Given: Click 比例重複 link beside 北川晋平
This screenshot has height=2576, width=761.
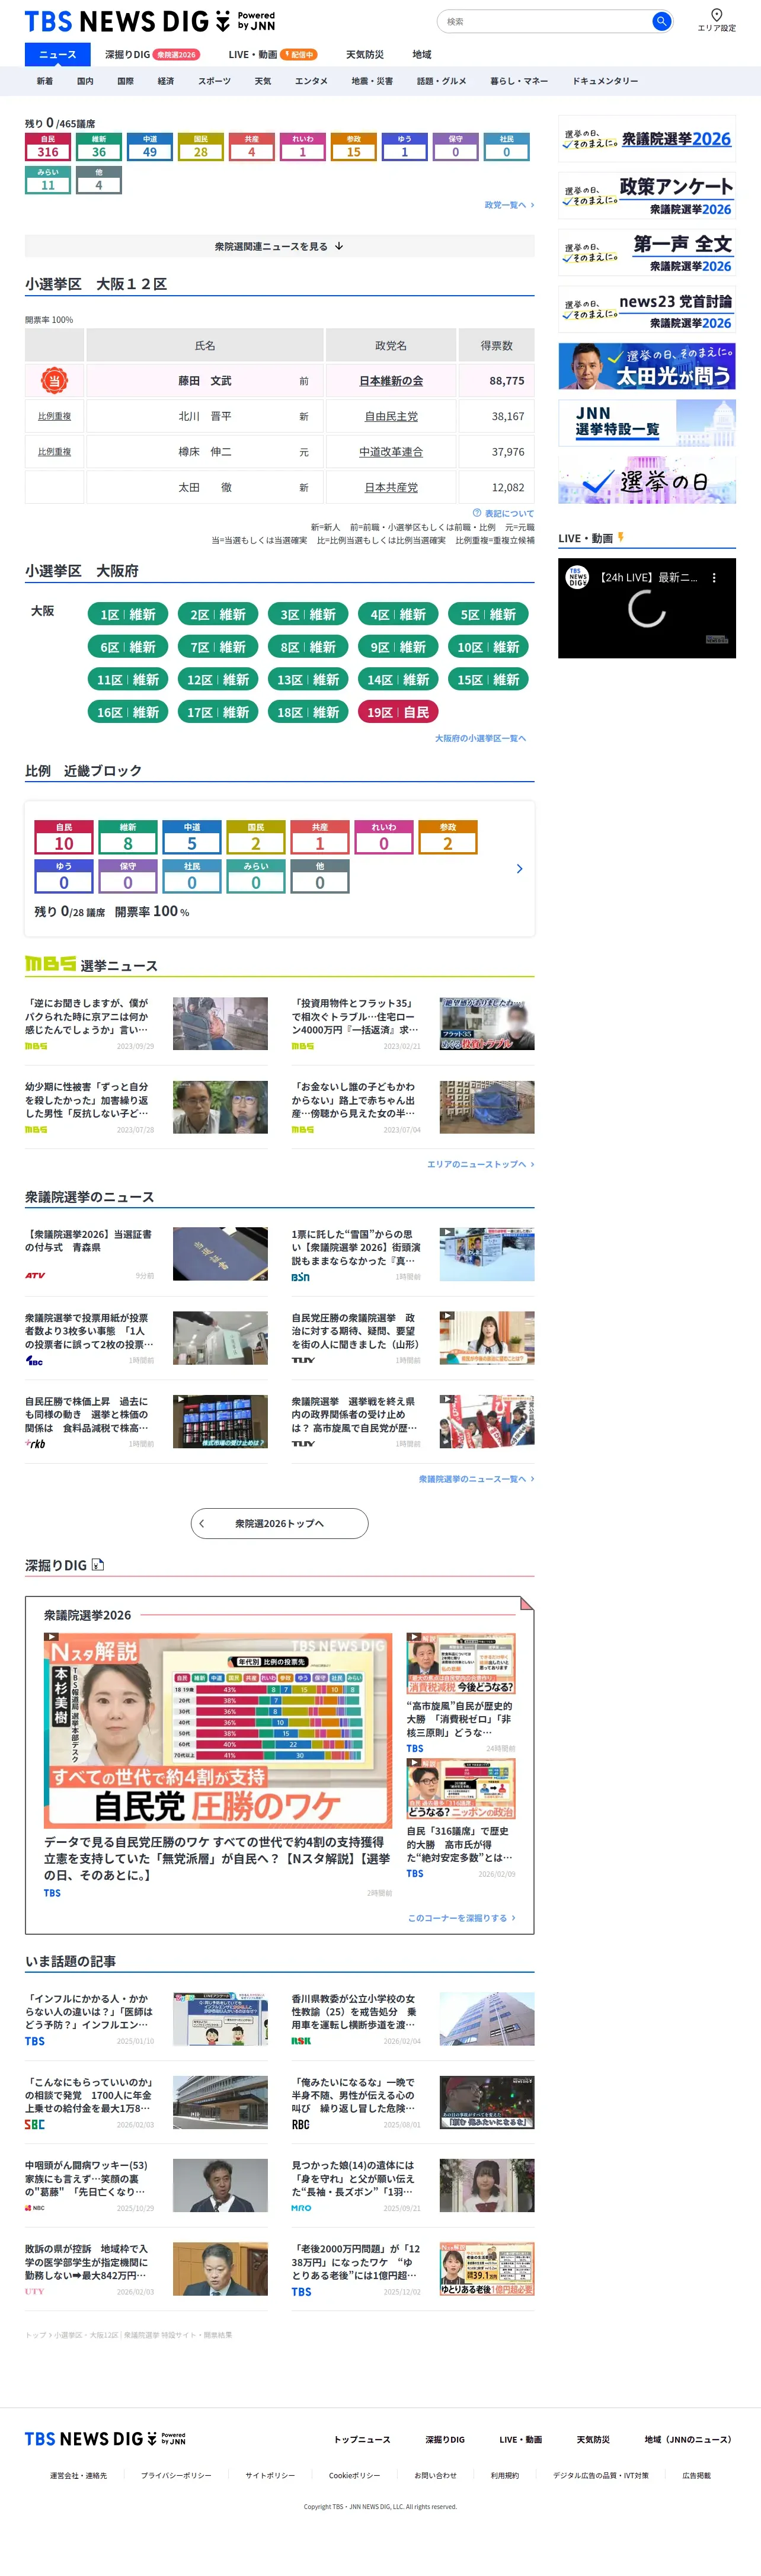Looking at the screenshot, I should tap(54, 416).
